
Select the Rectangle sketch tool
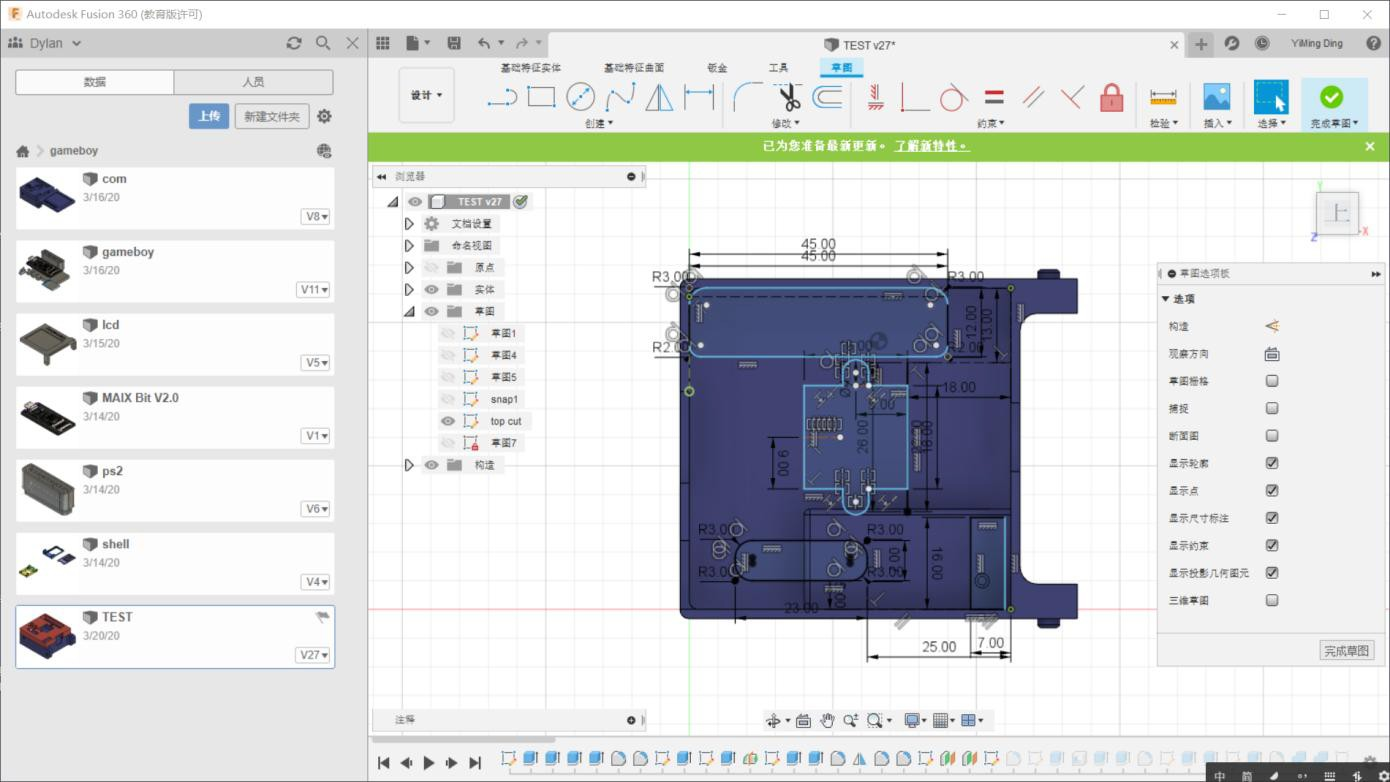[541, 97]
